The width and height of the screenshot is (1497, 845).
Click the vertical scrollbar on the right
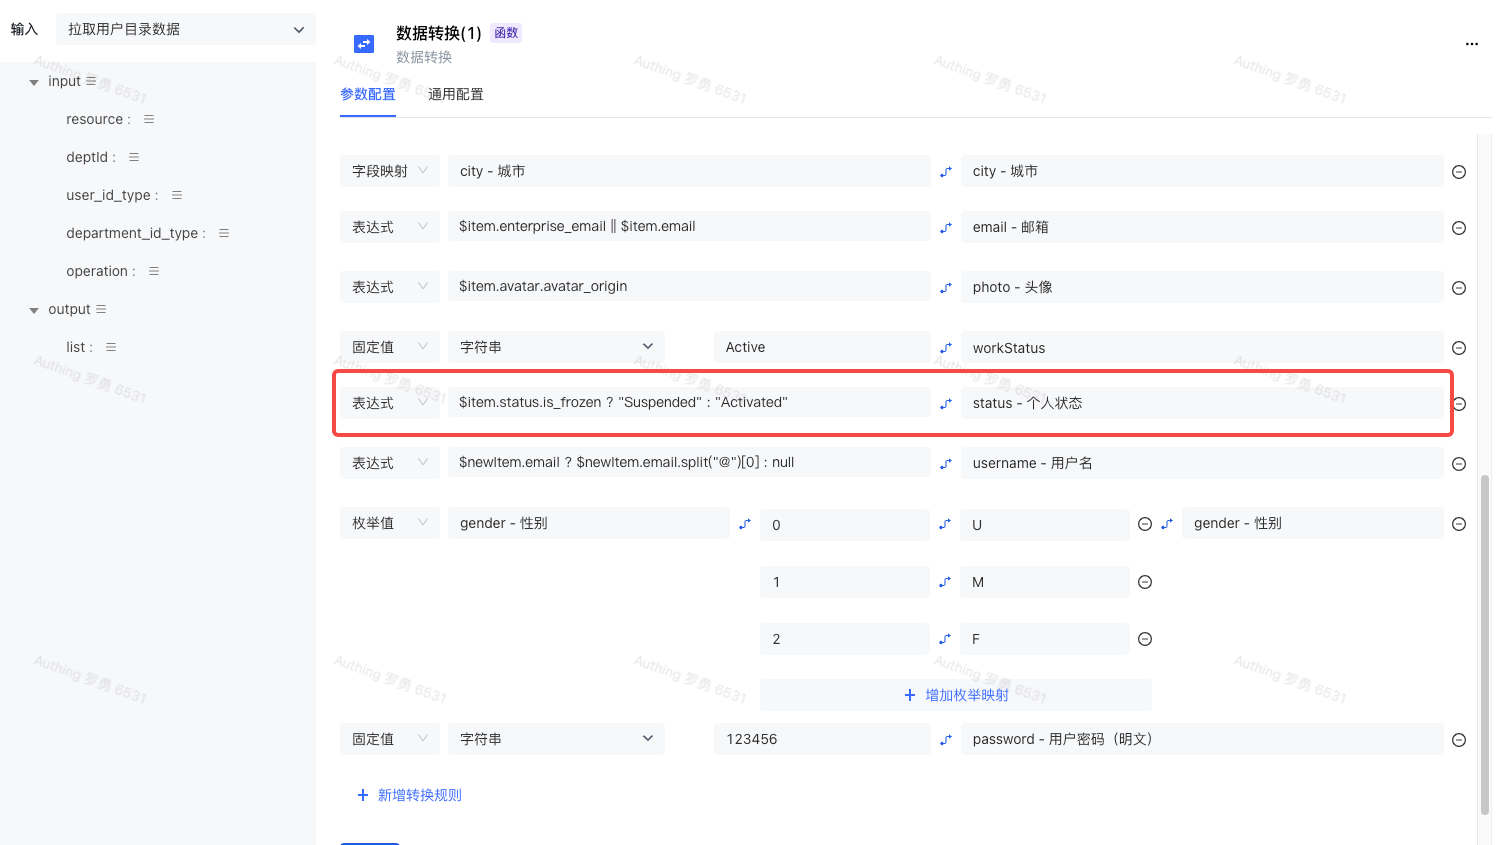click(x=1484, y=640)
